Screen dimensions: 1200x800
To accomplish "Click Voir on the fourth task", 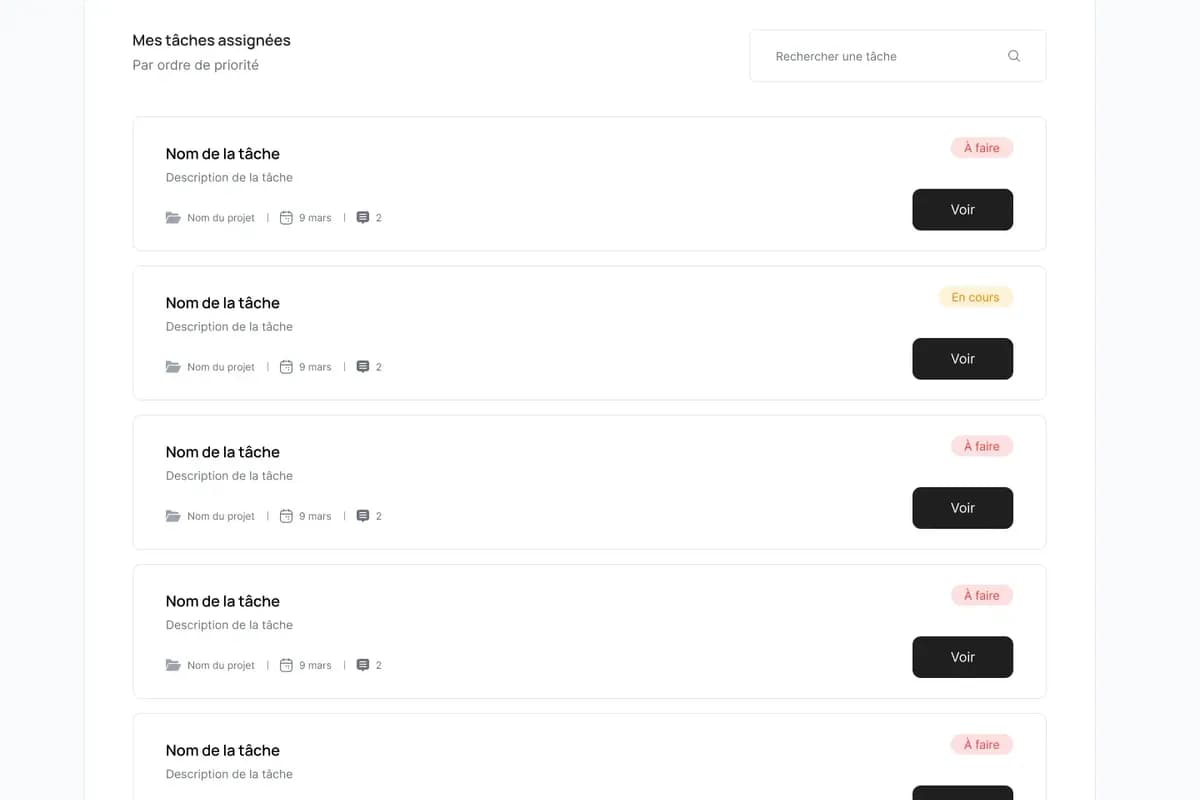I will [962, 657].
